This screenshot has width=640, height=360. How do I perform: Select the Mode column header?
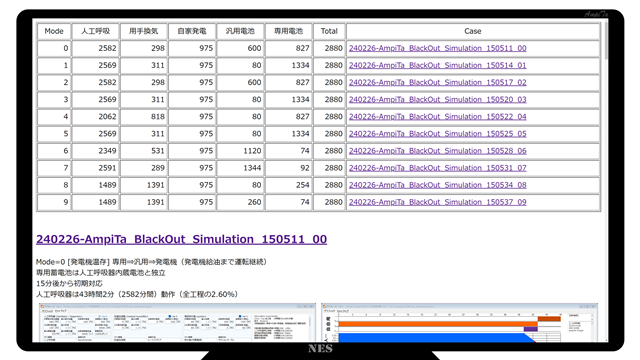[x=54, y=31]
